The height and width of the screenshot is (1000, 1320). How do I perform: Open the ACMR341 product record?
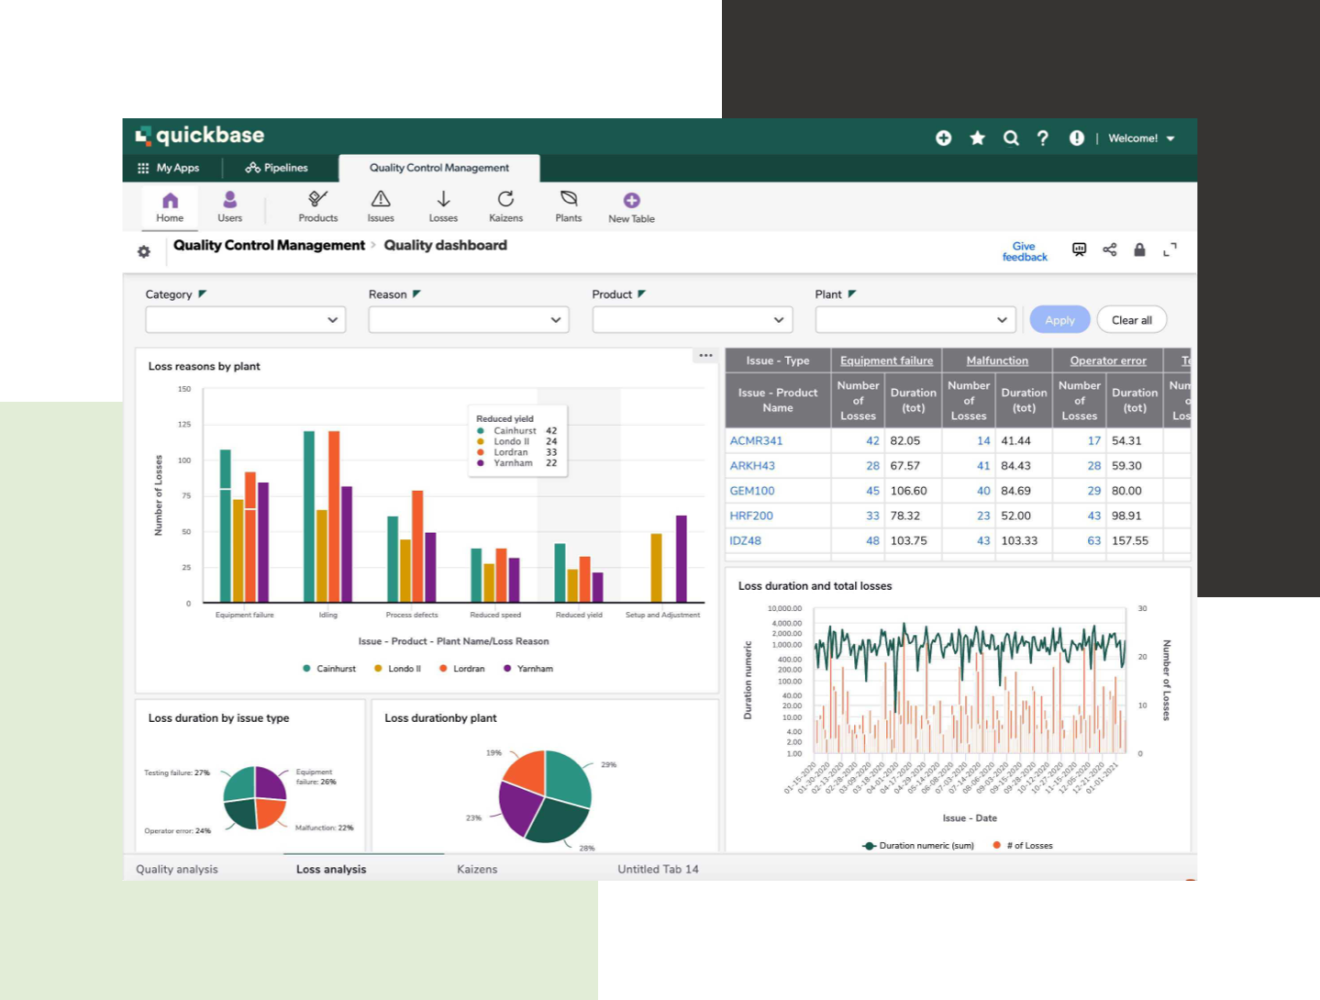pyautogui.click(x=758, y=440)
